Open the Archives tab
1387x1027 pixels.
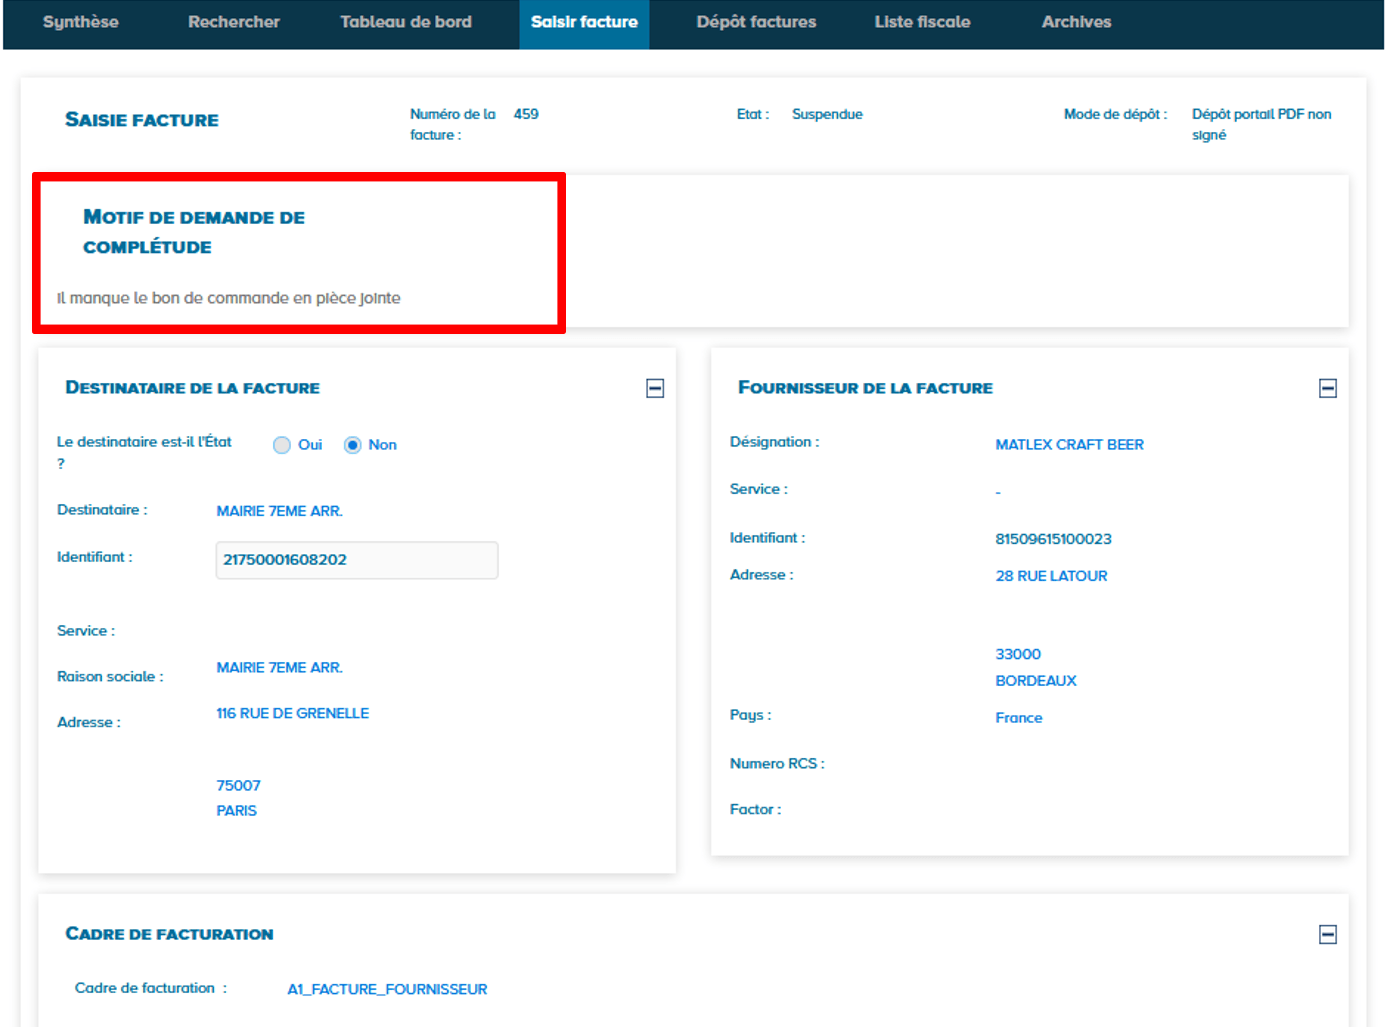click(1076, 22)
